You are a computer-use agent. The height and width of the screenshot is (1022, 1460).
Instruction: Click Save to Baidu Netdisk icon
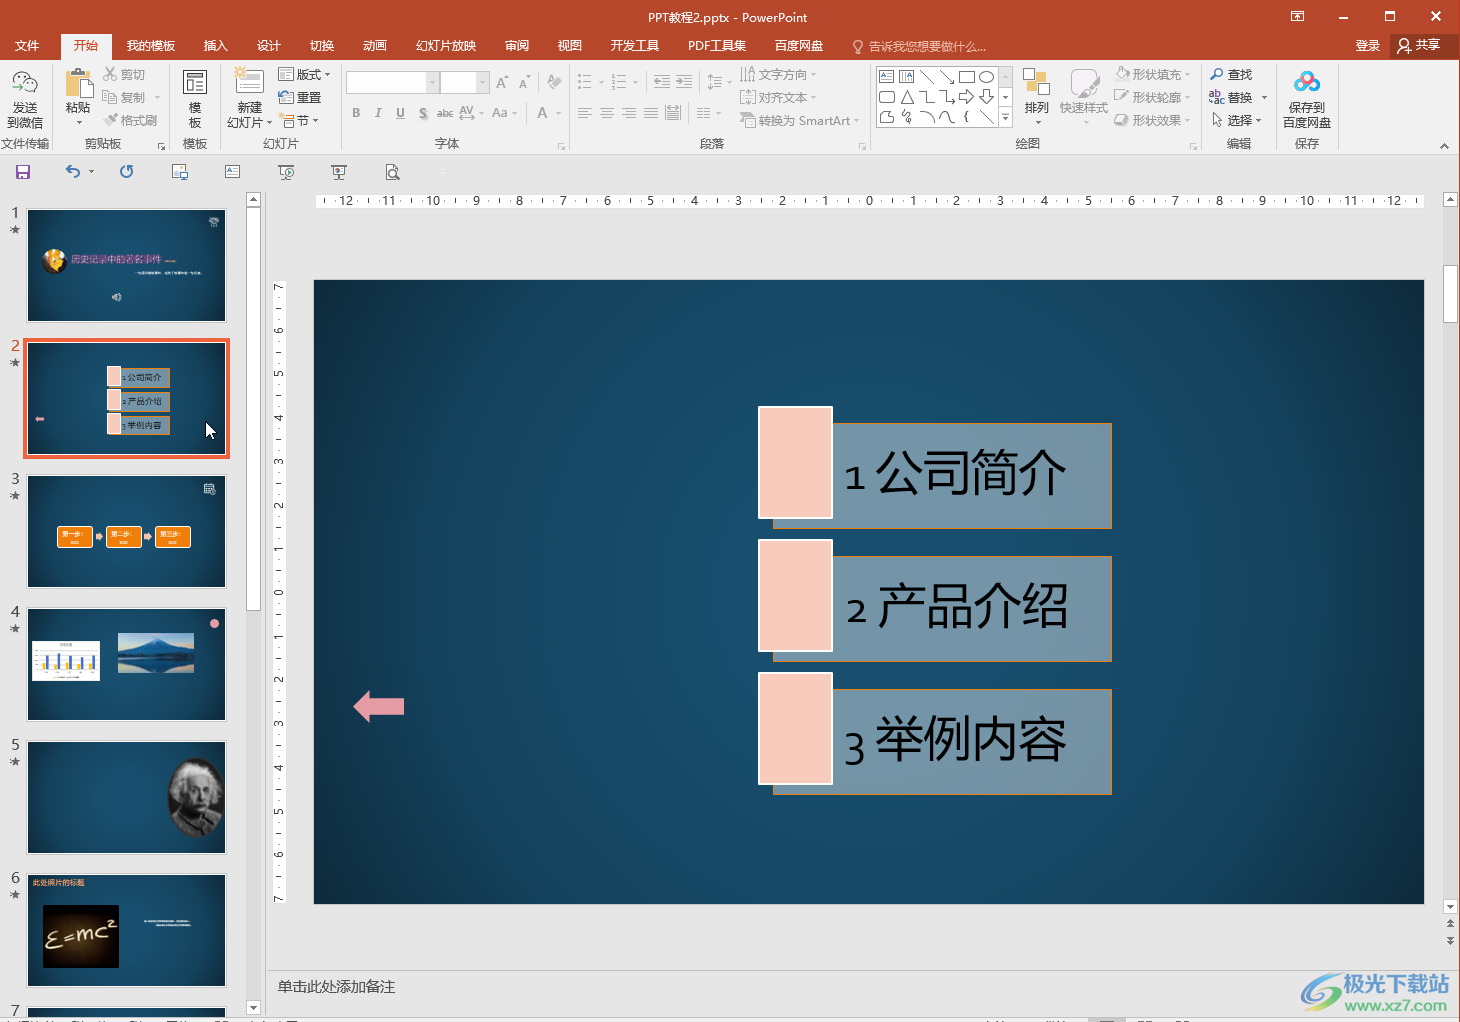[x=1307, y=82]
